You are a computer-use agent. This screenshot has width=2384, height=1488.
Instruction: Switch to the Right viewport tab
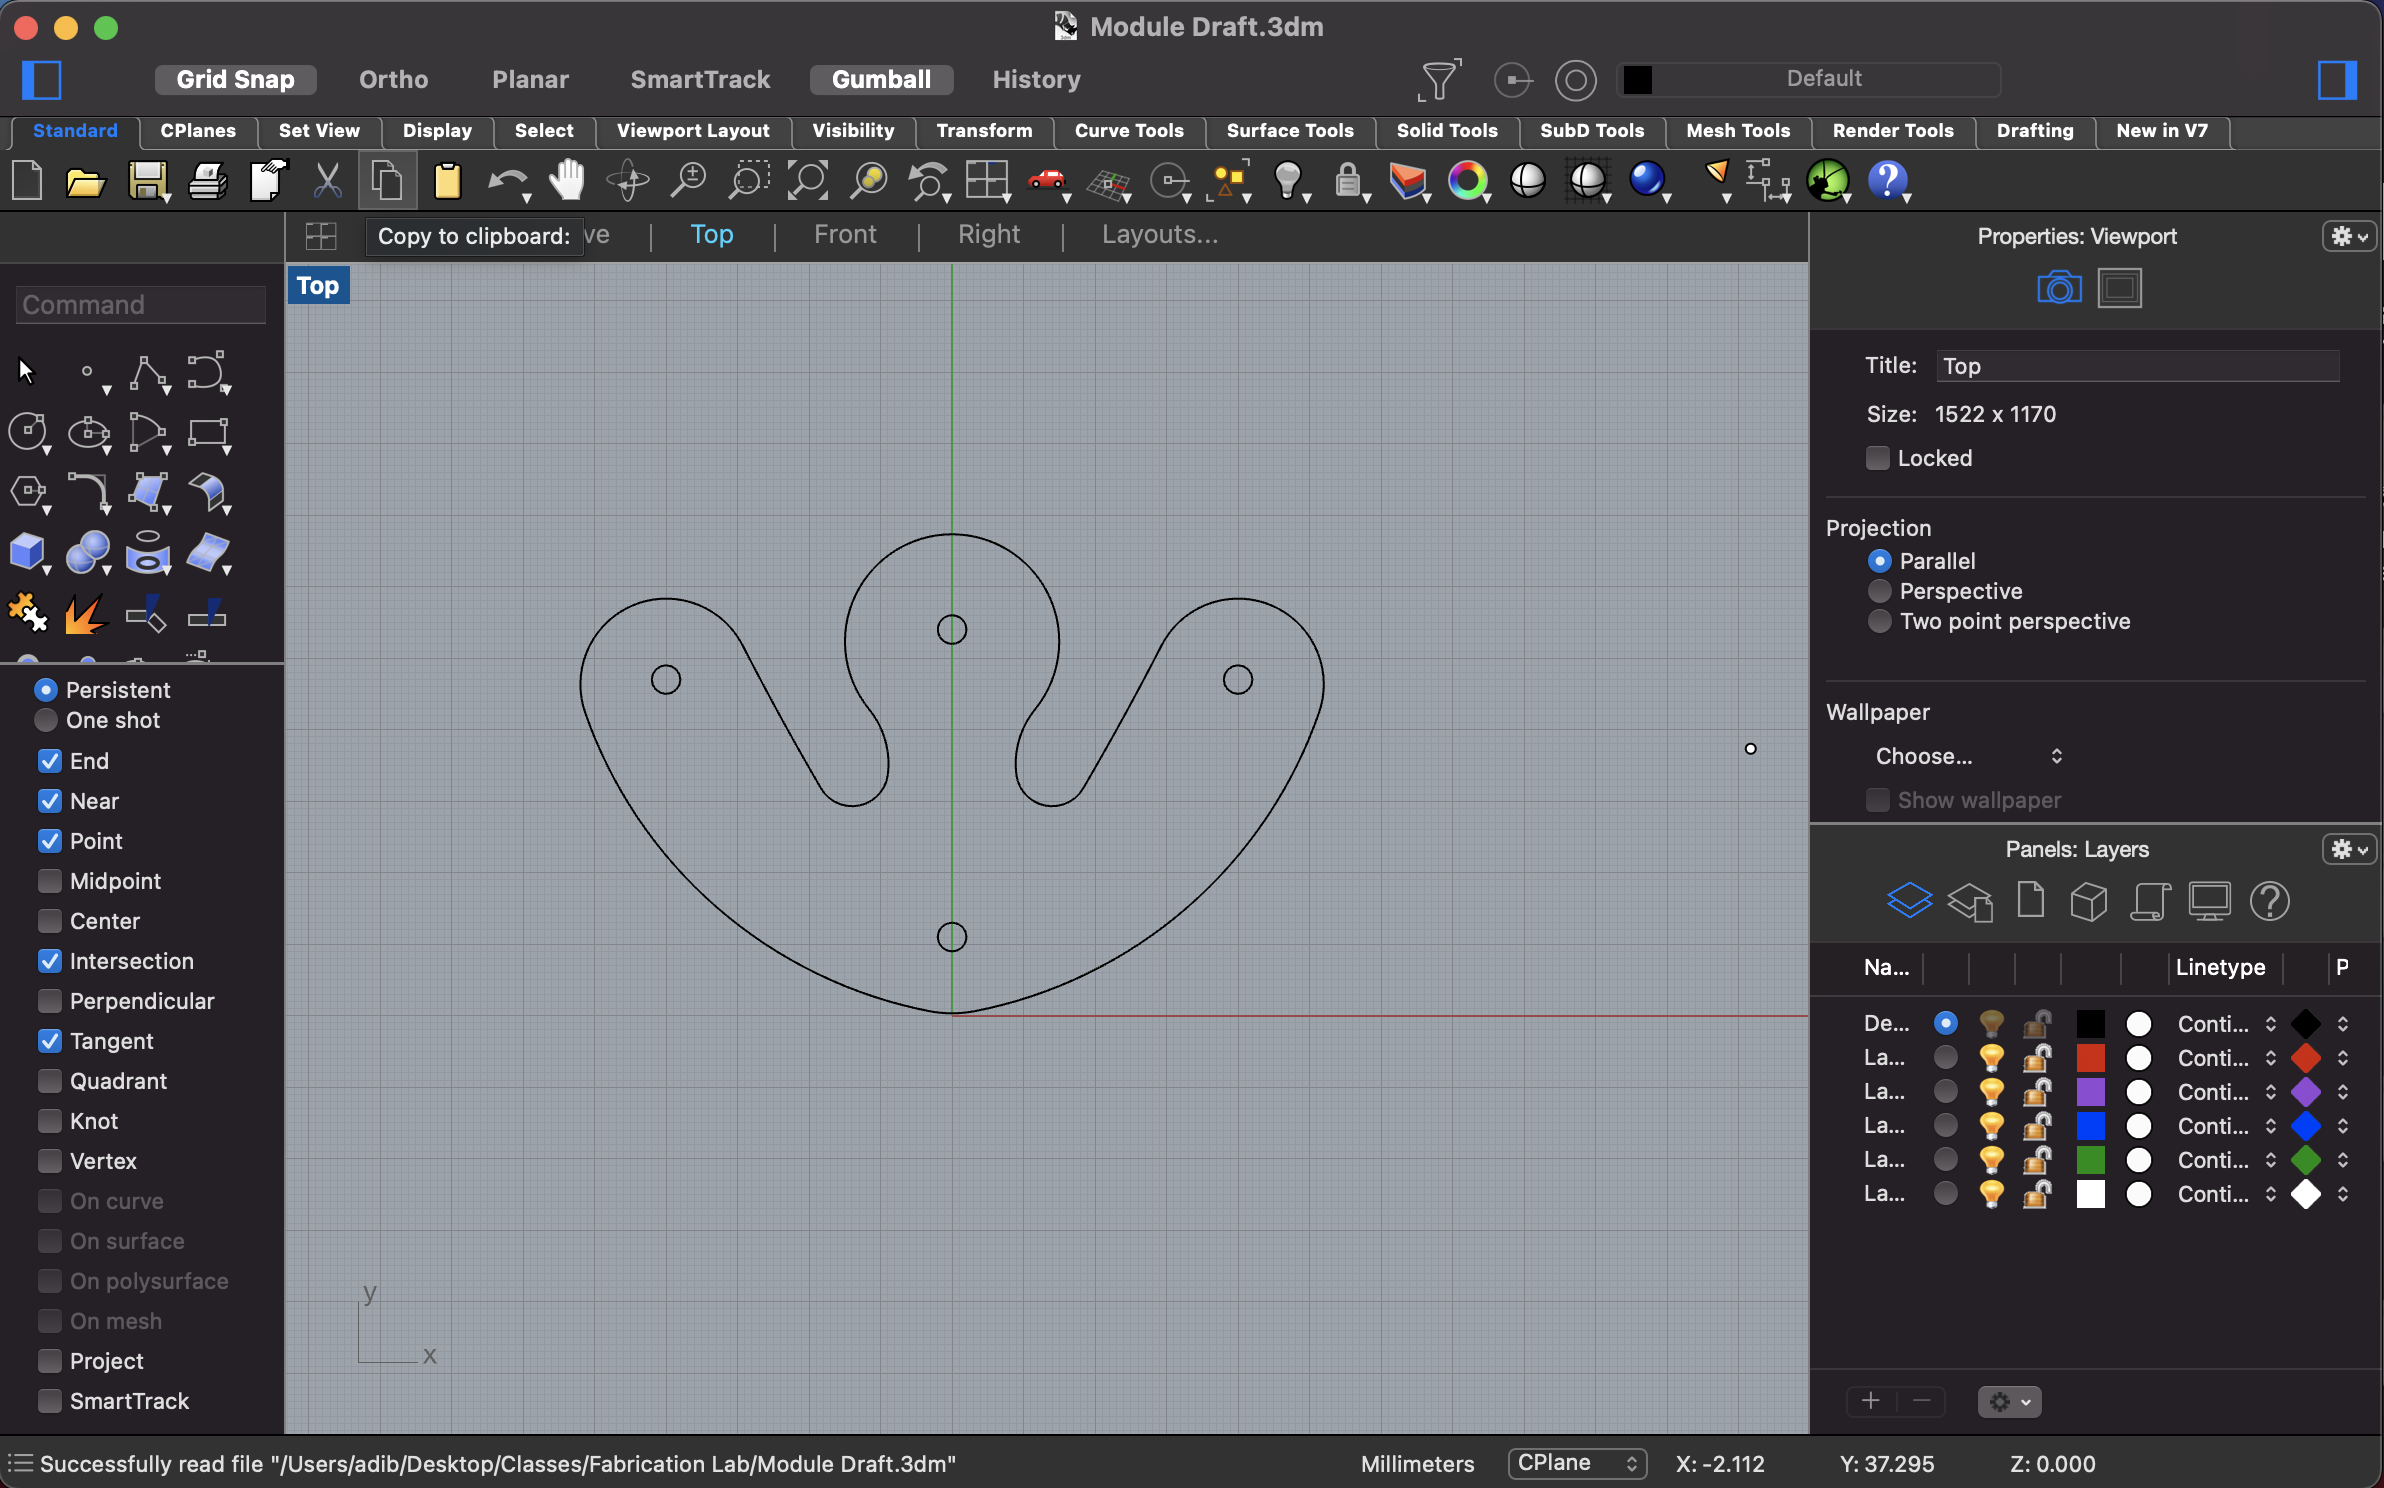coord(985,235)
